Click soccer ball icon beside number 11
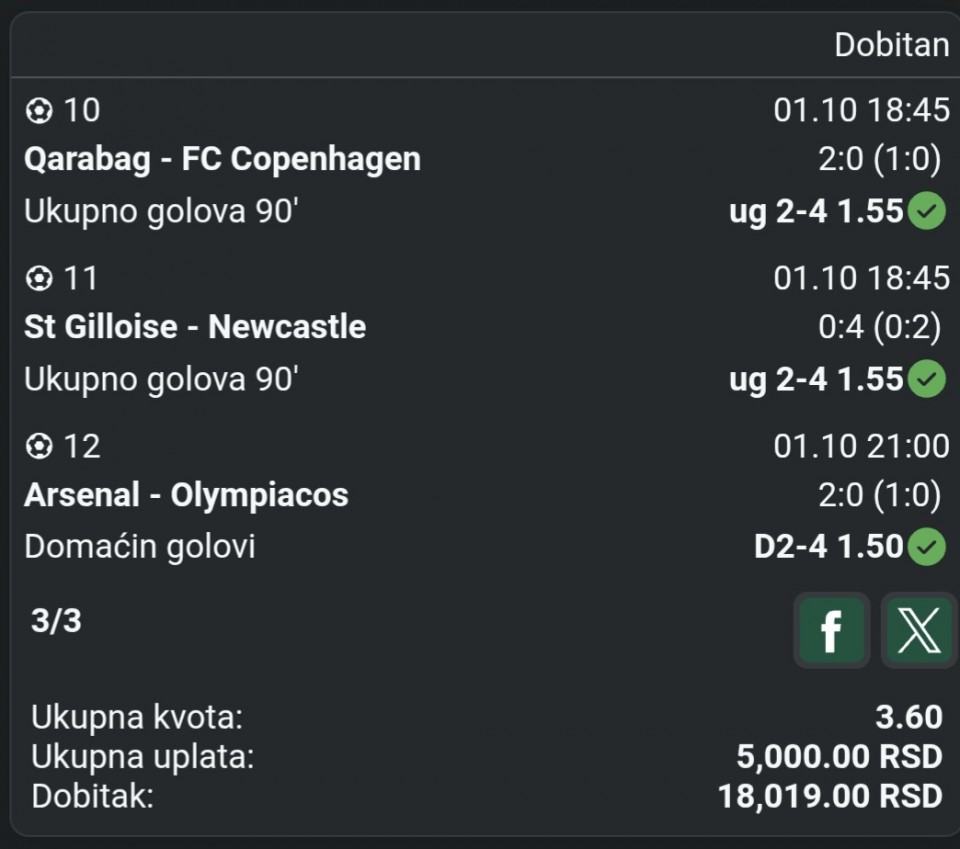960x849 pixels. pos(39,278)
